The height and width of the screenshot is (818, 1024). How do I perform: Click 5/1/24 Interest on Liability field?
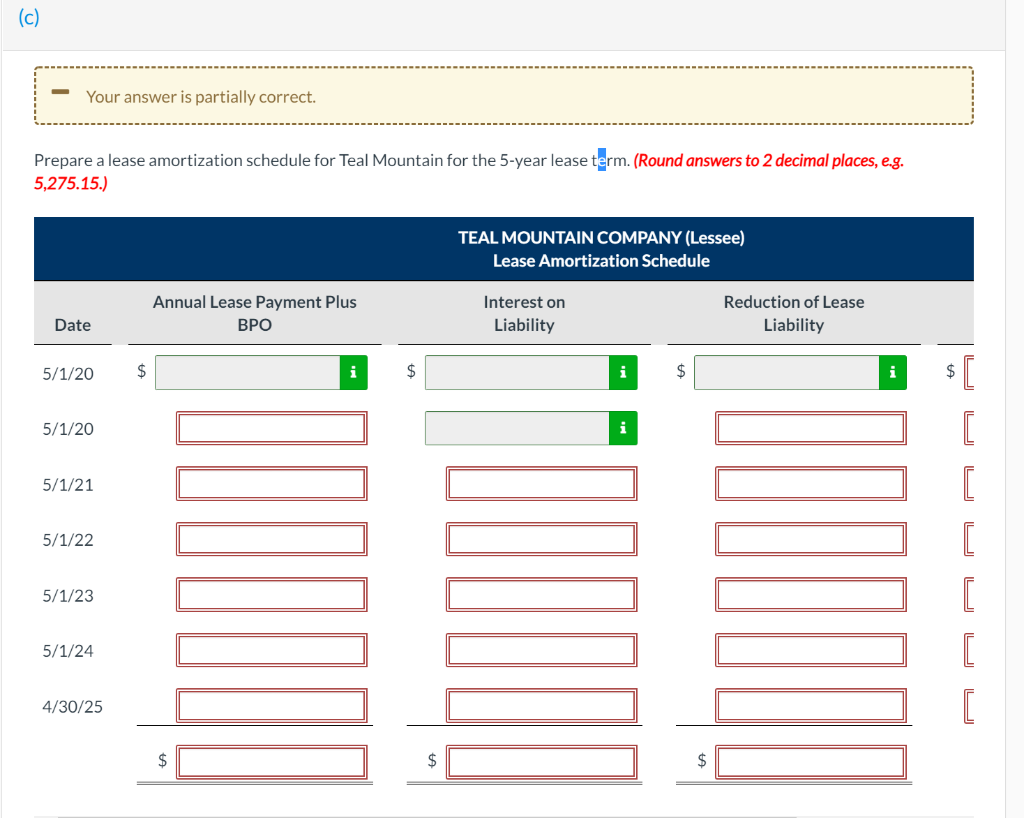click(541, 650)
